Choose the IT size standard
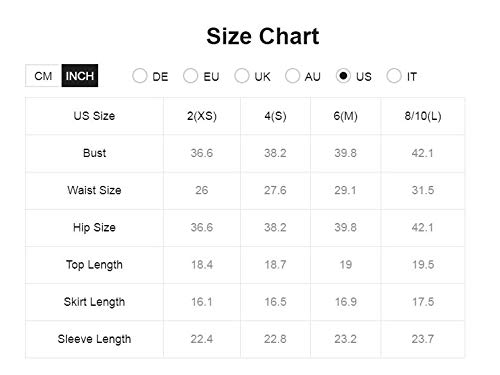The image size is (500, 375). pos(394,76)
